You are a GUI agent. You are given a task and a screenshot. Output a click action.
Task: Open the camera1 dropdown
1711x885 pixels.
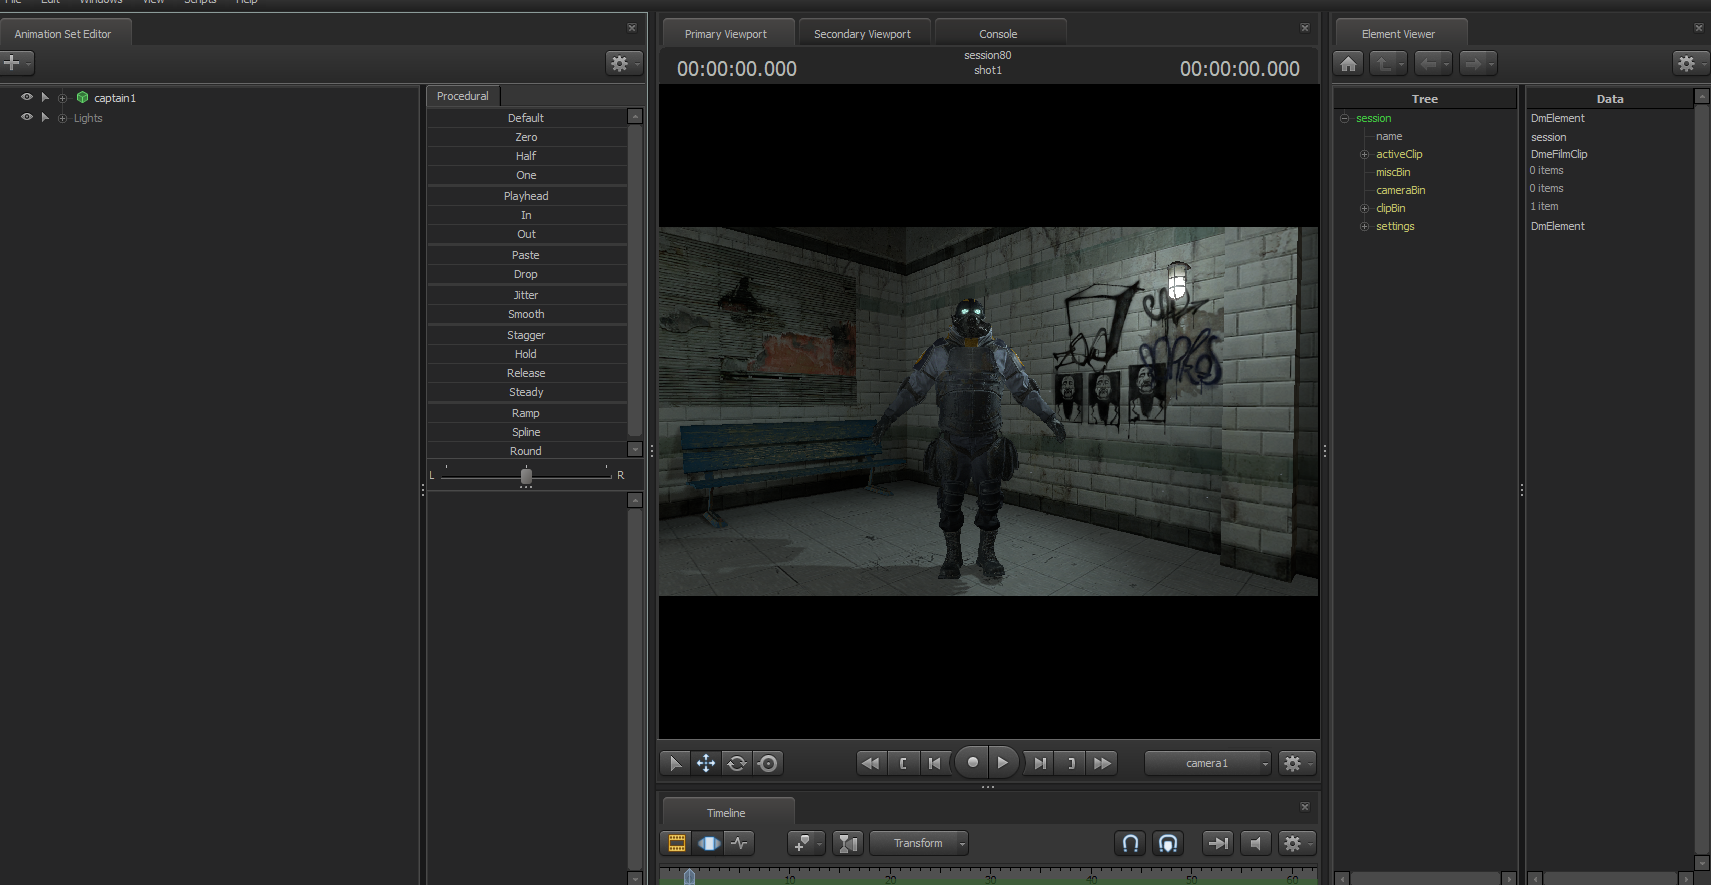1208,763
